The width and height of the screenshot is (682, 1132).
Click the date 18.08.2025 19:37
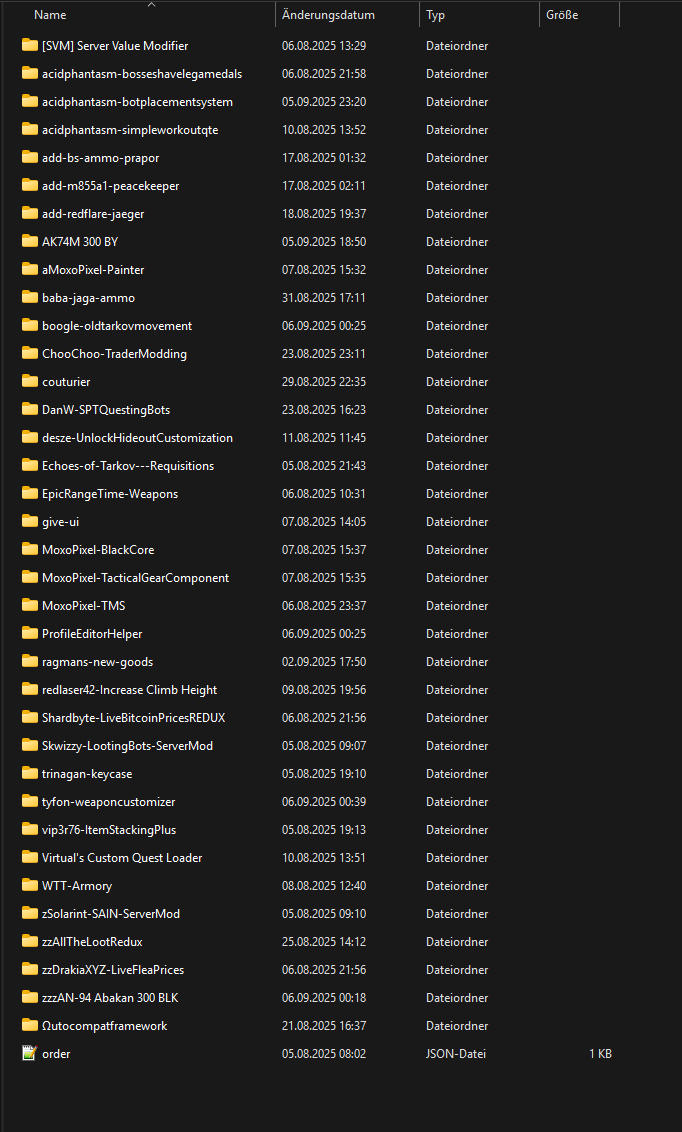pos(324,214)
